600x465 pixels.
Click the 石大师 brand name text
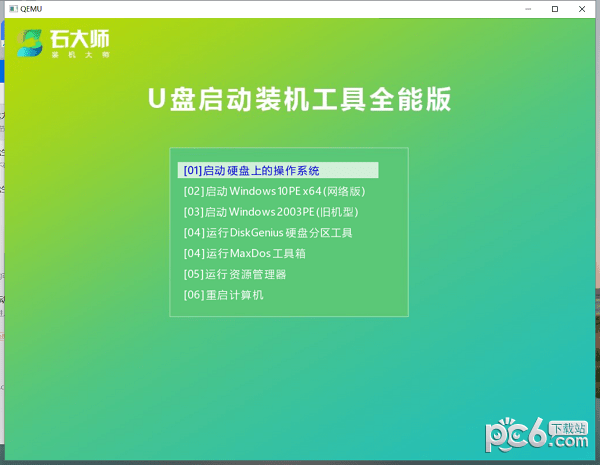[79, 38]
